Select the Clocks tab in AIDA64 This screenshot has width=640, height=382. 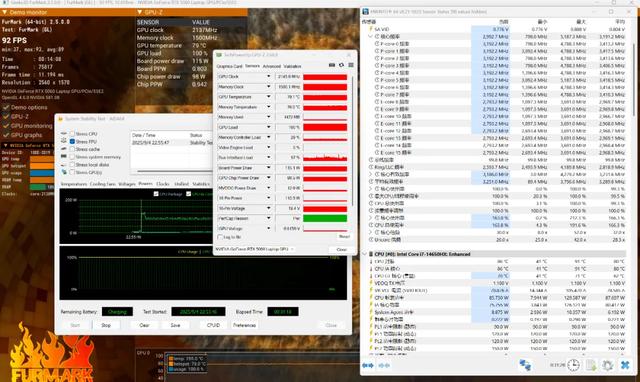(162, 184)
